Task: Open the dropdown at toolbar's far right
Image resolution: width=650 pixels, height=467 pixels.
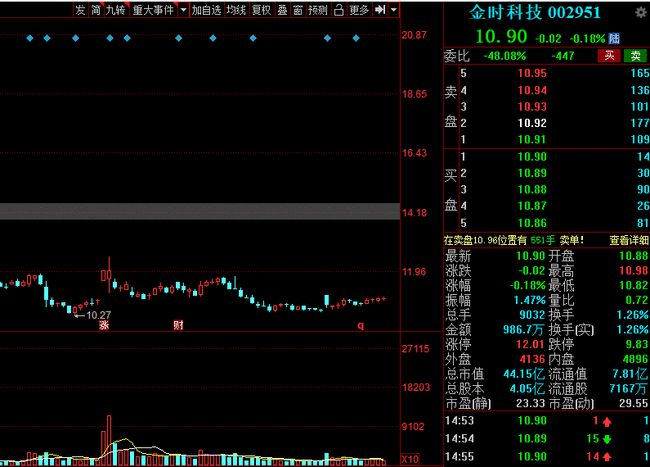Action: tap(394, 10)
